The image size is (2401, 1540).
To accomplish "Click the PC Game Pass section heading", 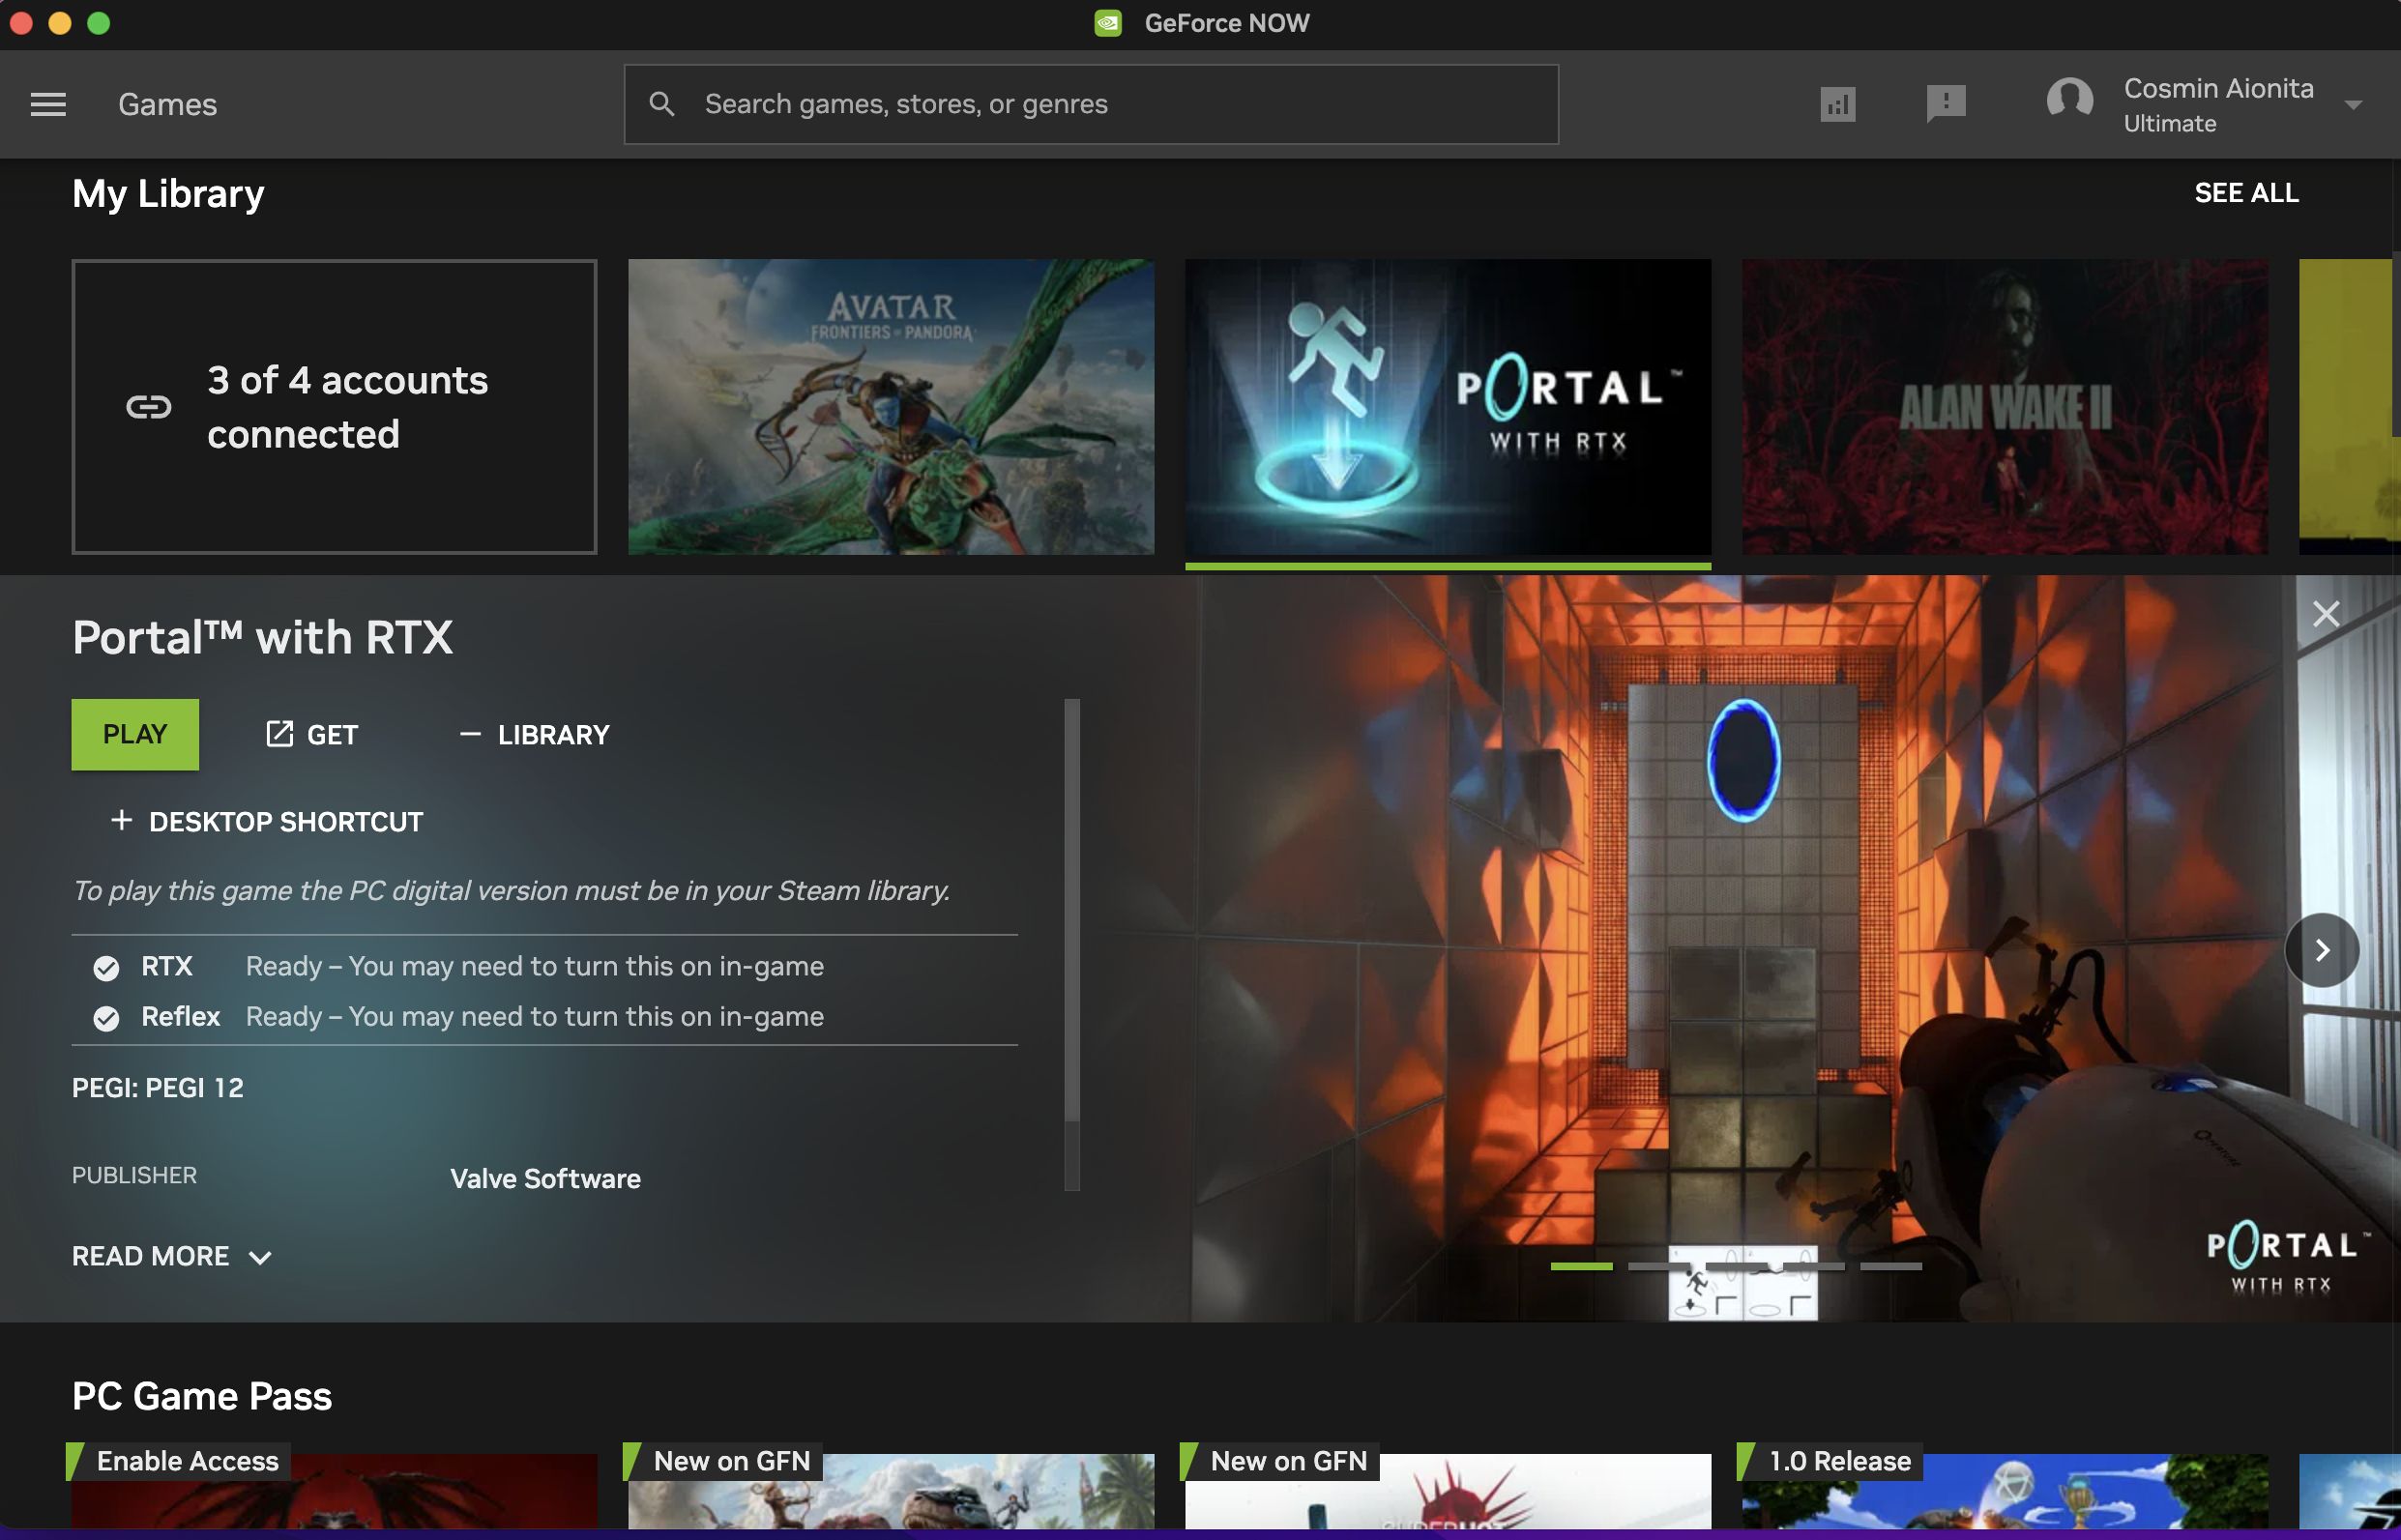I will [201, 1396].
